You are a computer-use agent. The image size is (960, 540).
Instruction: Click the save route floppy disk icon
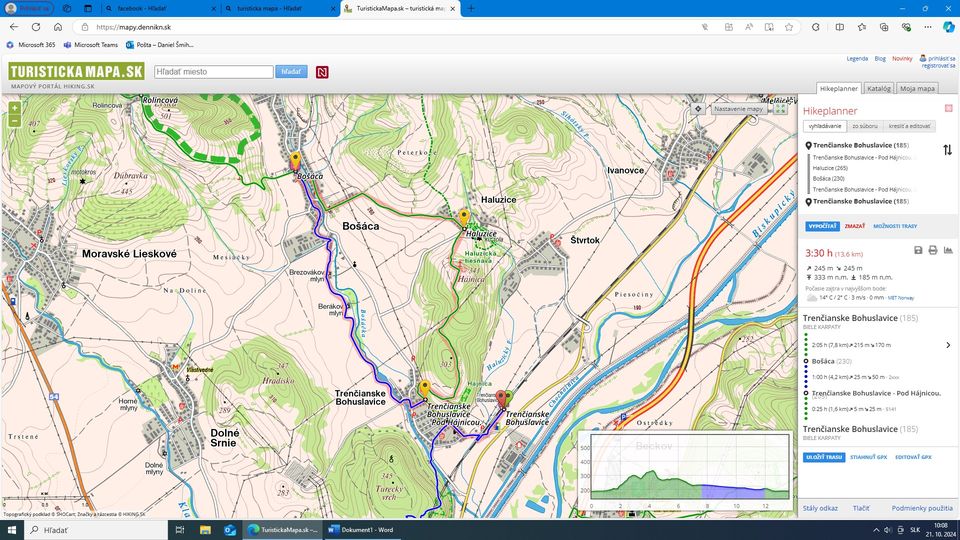pyautogui.click(x=918, y=250)
